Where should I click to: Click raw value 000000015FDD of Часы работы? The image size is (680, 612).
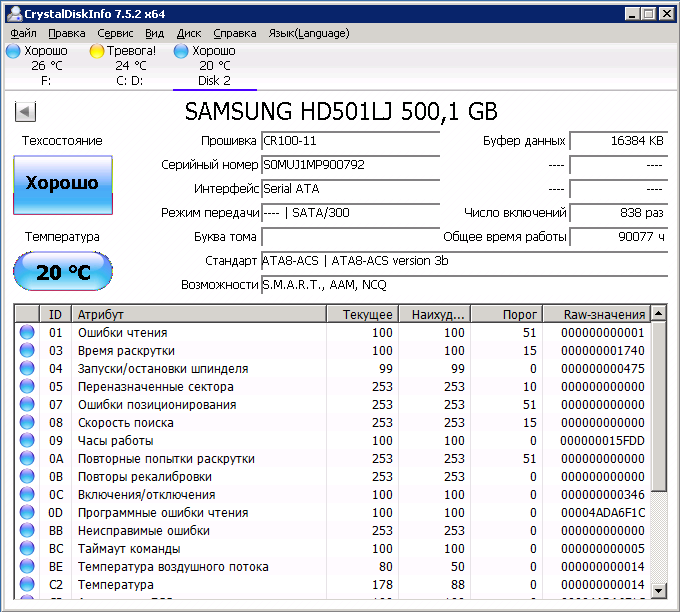[602, 441]
